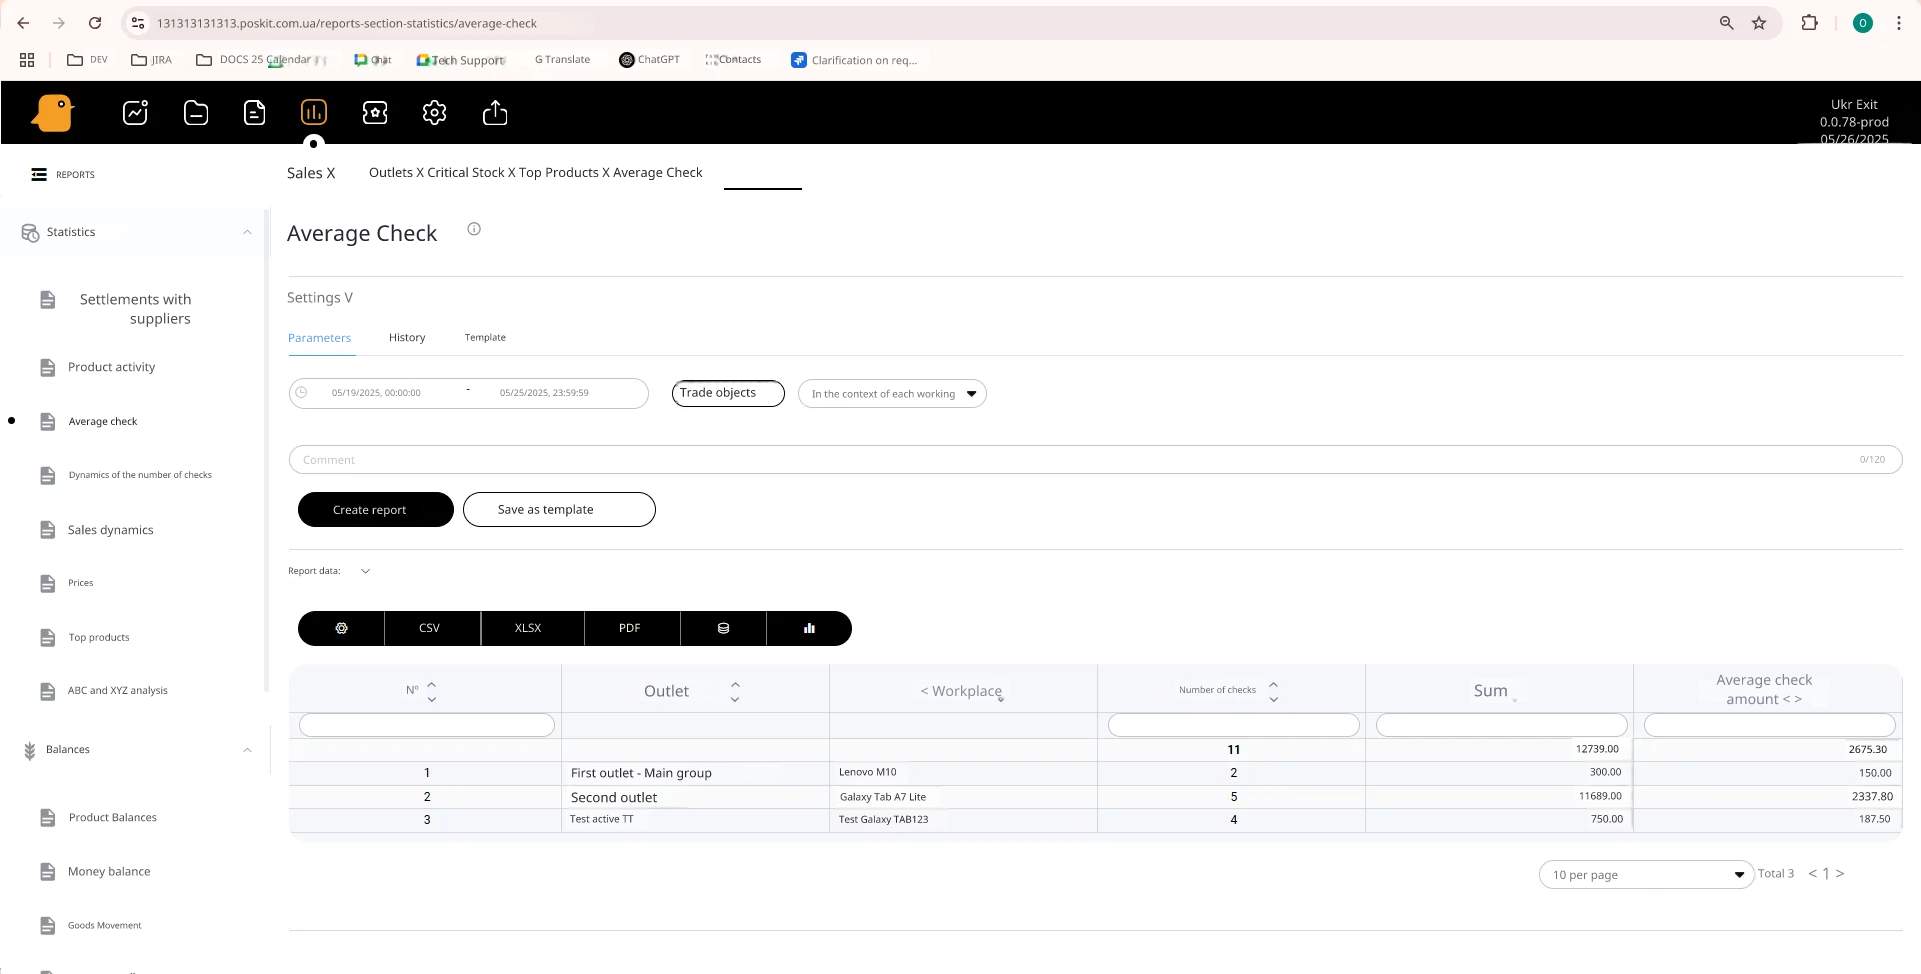Expand the Report data chevron
The width and height of the screenshot is (1921, 974).
pyautogui.click(x=365, y=571)
